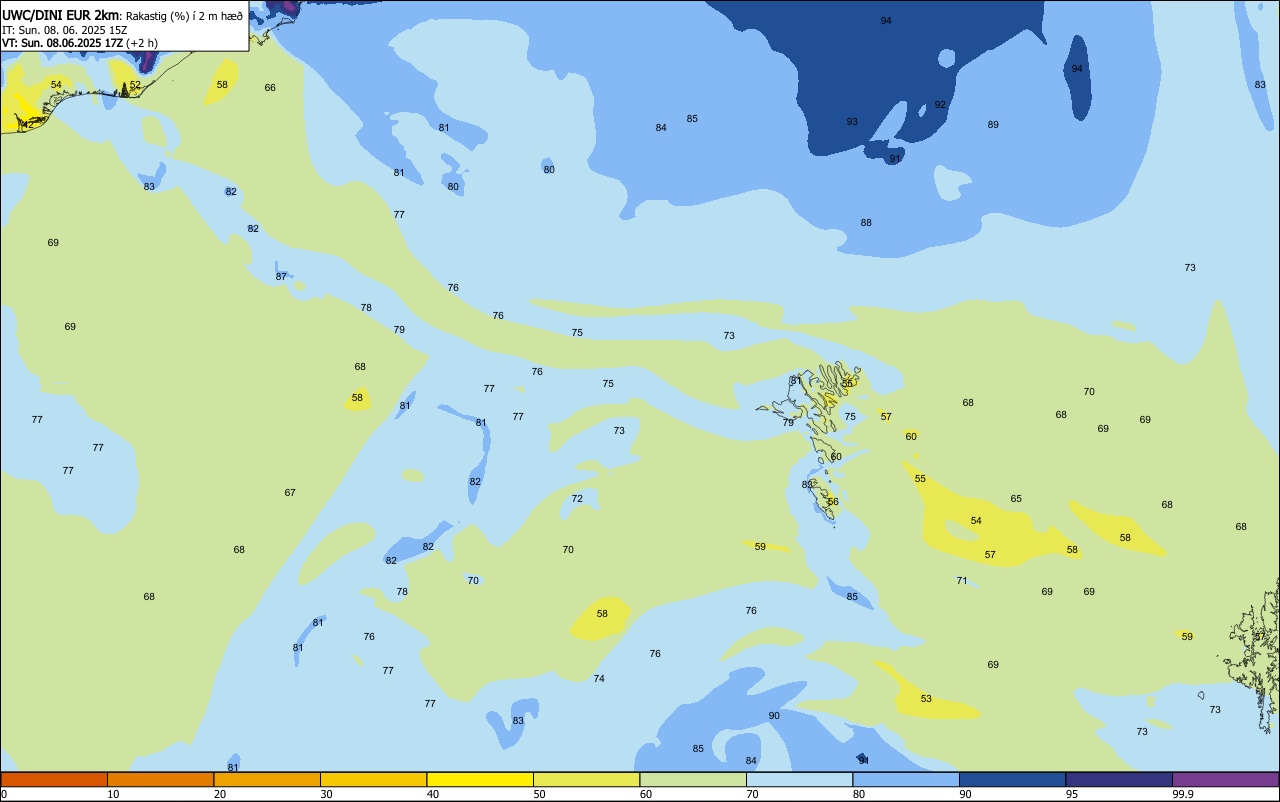Click the humidity value 92 on map

tap(940, 105)
